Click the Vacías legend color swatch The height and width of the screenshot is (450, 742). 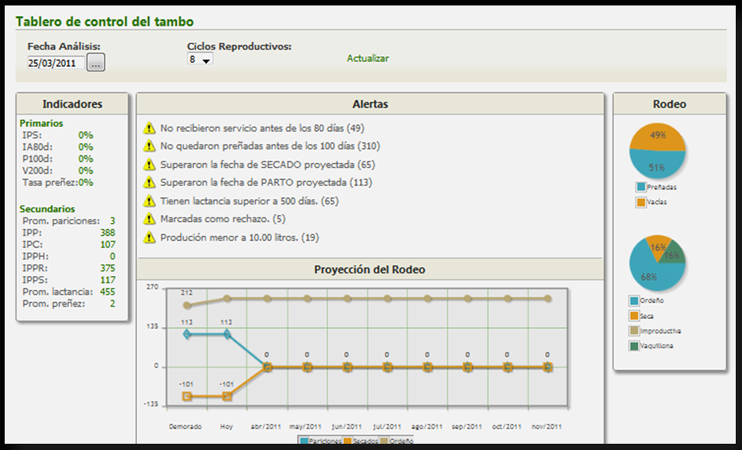[x=640, y=203]
